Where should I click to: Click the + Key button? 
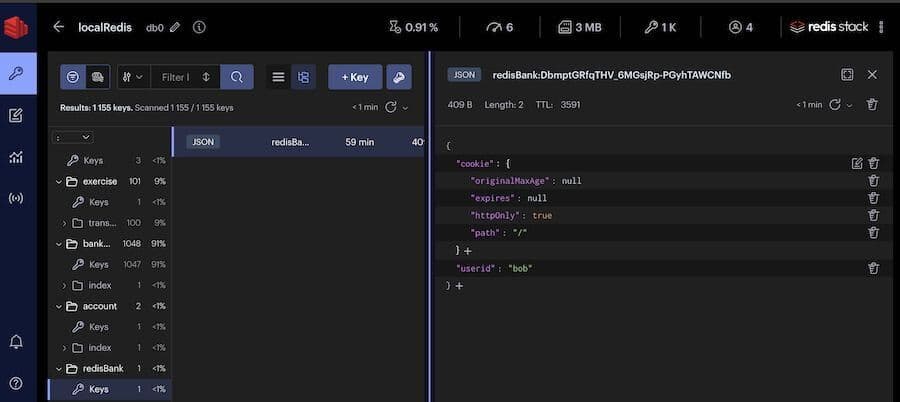click(x=355, y=77)
